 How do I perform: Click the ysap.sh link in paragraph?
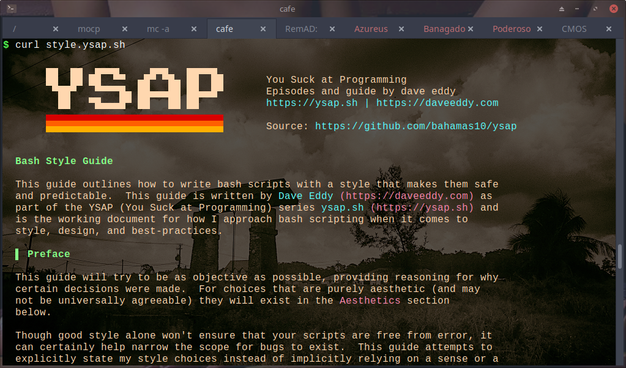pos(343,208)
